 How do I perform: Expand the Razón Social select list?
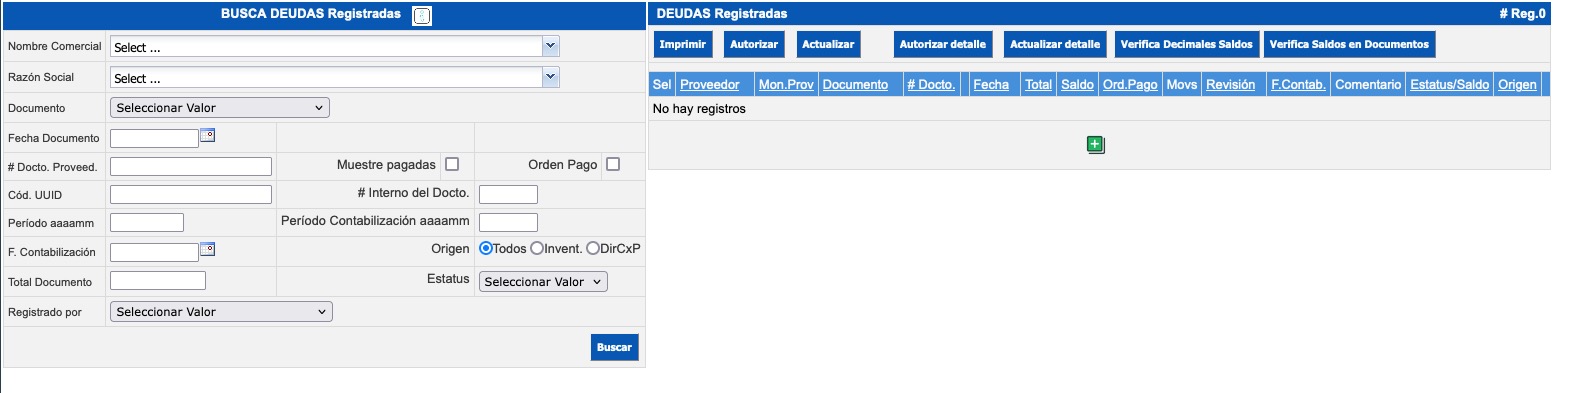click(x=334, y=78)
